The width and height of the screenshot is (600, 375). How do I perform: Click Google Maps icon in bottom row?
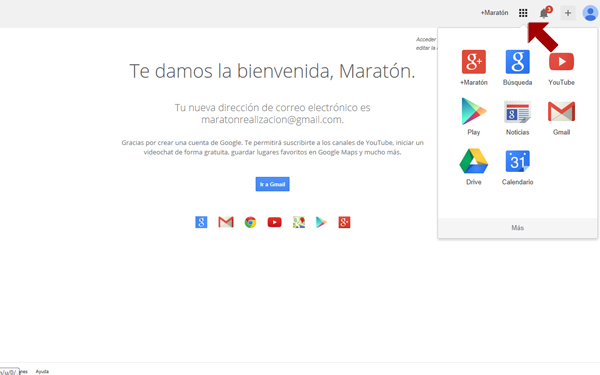[299, 222]
